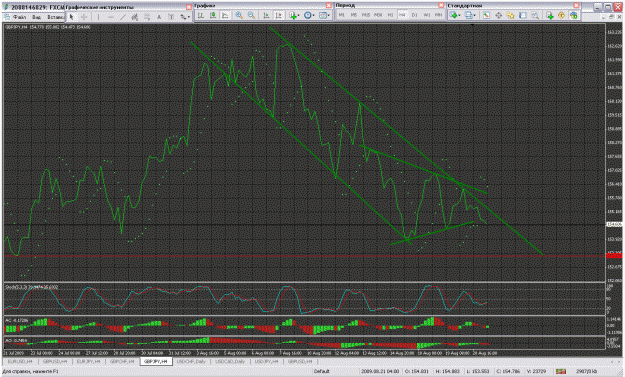Toggle chart auto scroll
The image size is (625, 377).
[266, 15]
